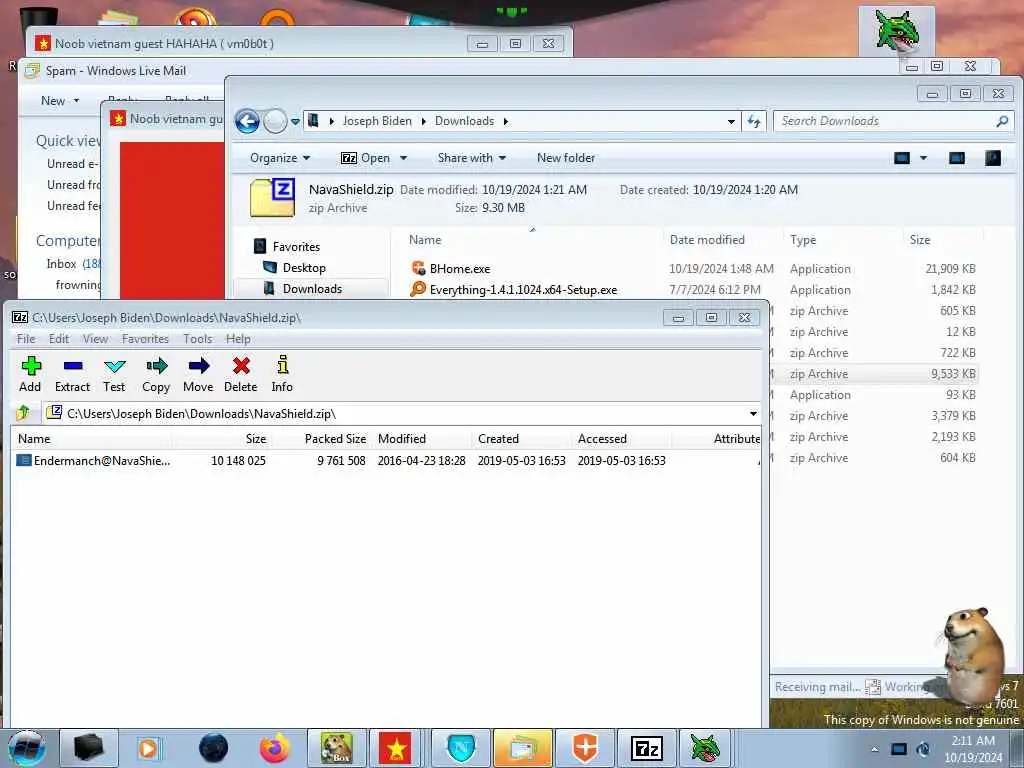
Task: Open Firefox from the taskbar
Action: pyautogui.click(x=274, y=748)
